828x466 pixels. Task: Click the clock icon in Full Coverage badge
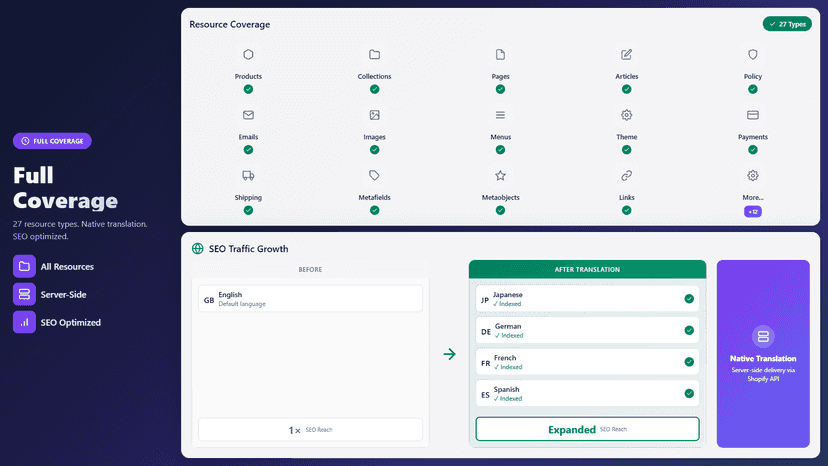click(25, 141)
